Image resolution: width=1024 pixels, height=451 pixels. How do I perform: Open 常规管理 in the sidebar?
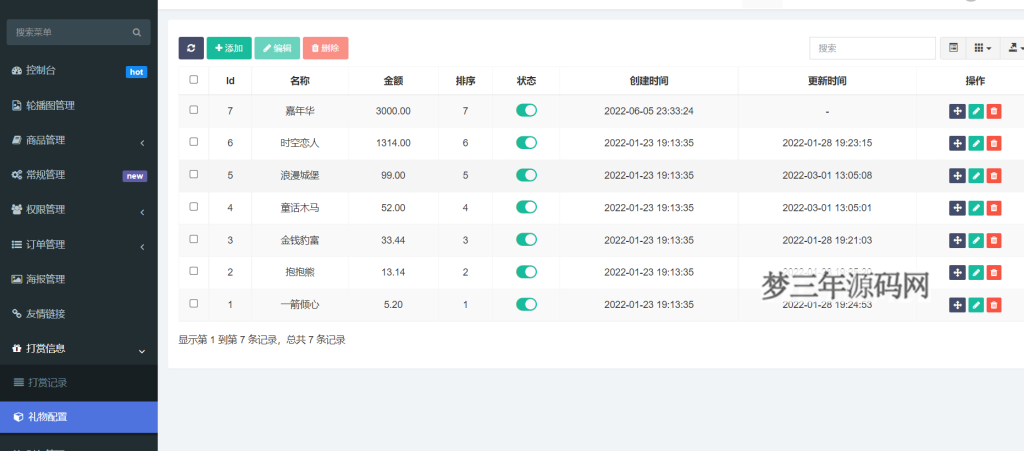[x=78, y=175]
